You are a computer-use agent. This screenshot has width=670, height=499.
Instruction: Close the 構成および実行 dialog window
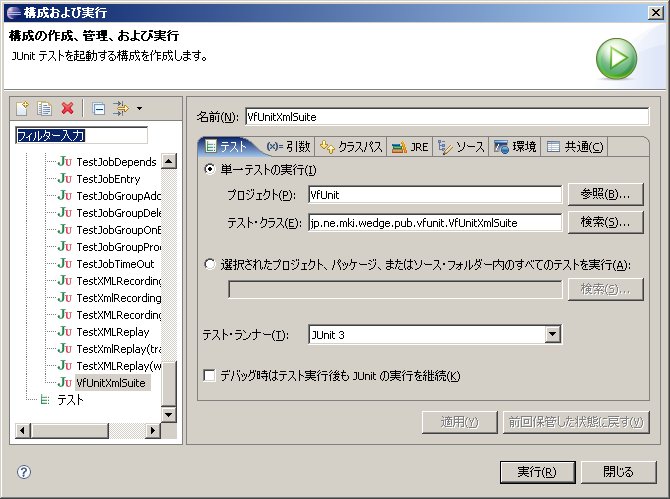pos(656,13)
